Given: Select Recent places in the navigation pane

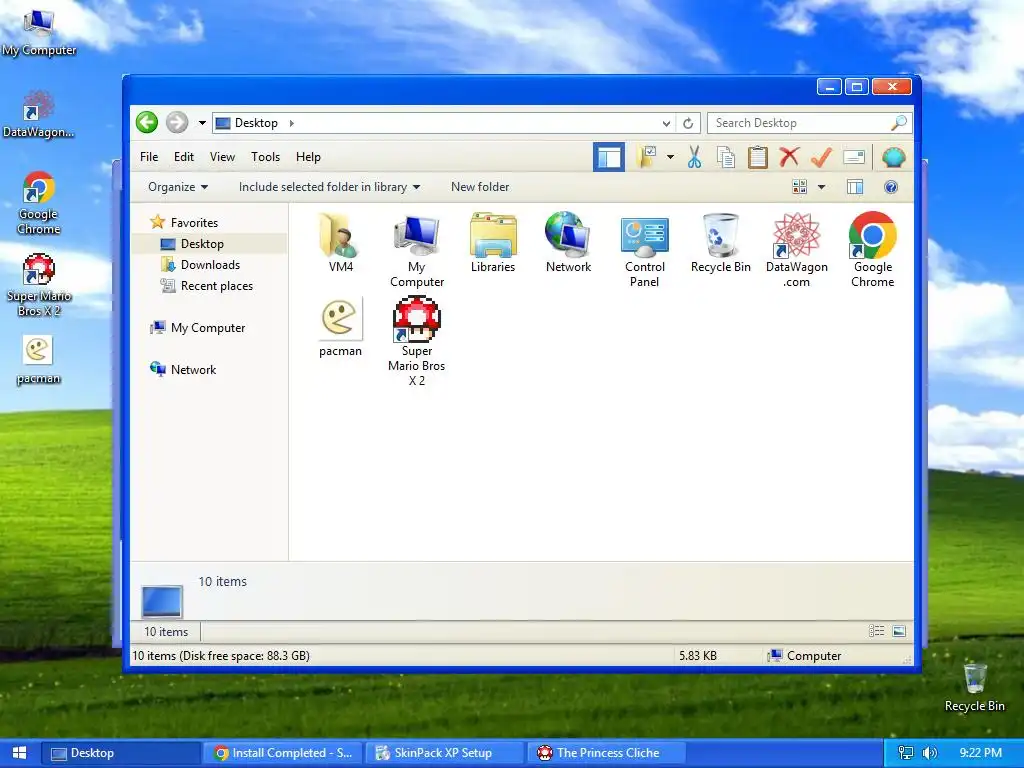Looking at the screenshot, I should pyautogui.click(x=216, y=285).
